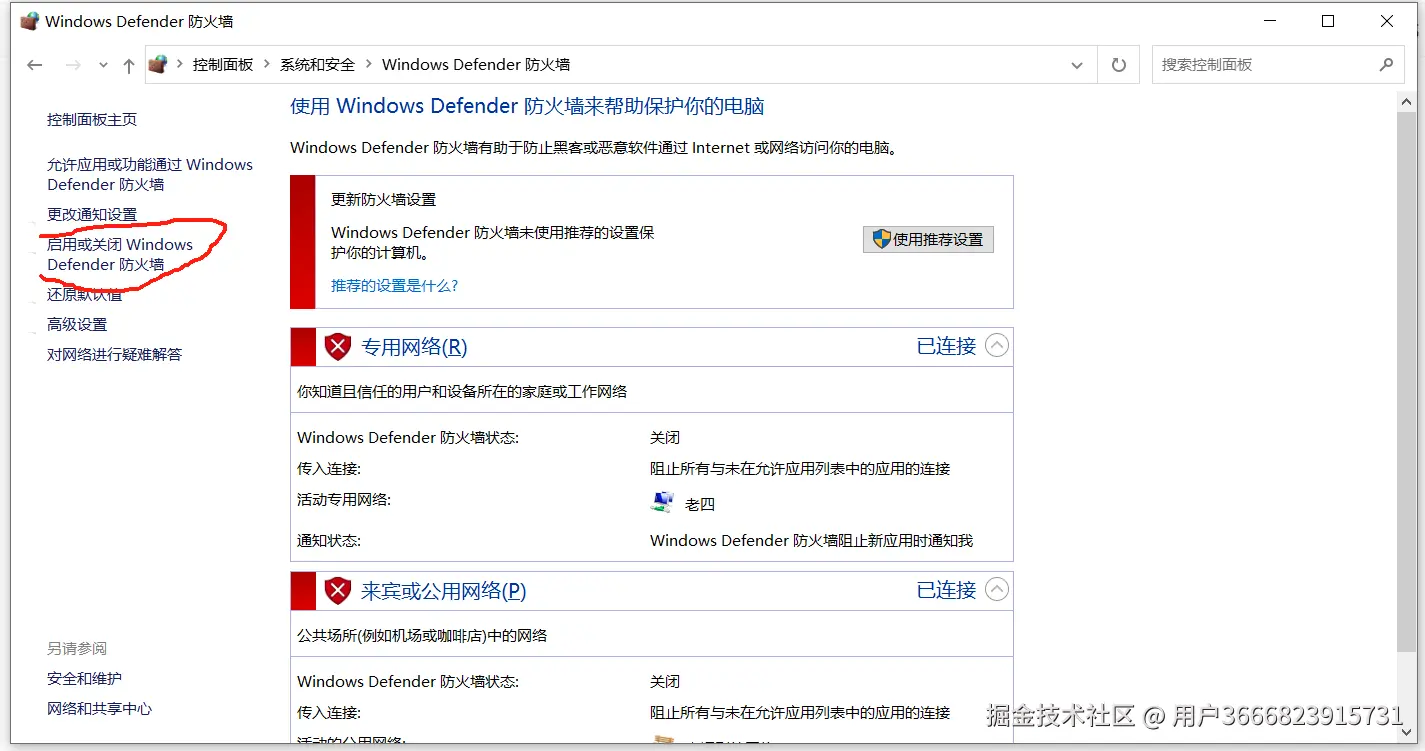The height and width of the screenshot is (751, 1425).
Task: Minimize the Windows Defender 防火墙 window
Action: pyautogui.click(x=1270, y=21)
